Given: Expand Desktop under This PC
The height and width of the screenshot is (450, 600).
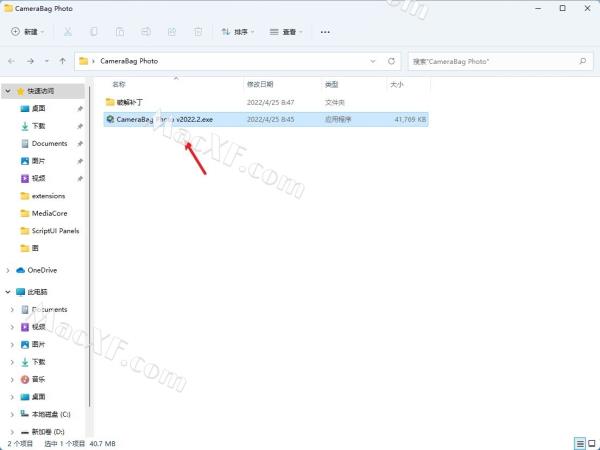Looking at the screenshot, I should pos(12,397).
